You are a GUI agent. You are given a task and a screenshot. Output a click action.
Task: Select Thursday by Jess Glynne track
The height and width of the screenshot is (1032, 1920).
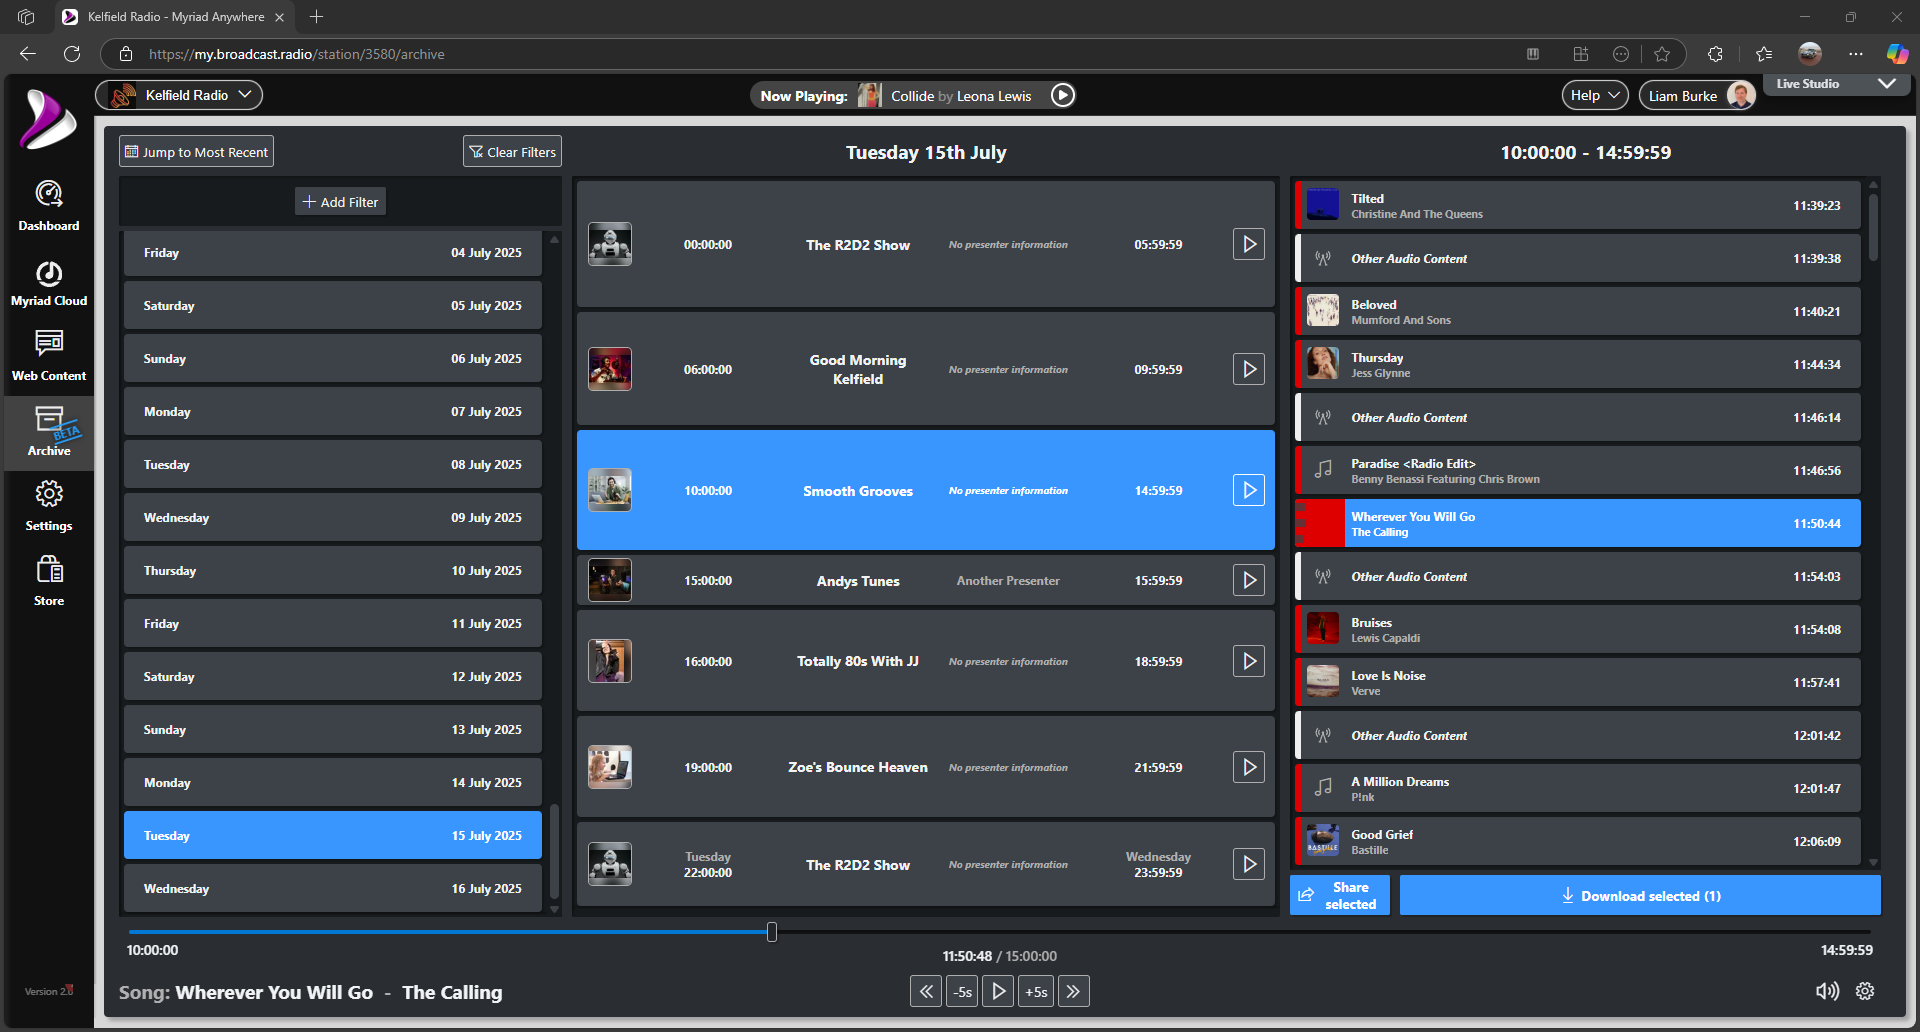click(x=1578, y=364)
